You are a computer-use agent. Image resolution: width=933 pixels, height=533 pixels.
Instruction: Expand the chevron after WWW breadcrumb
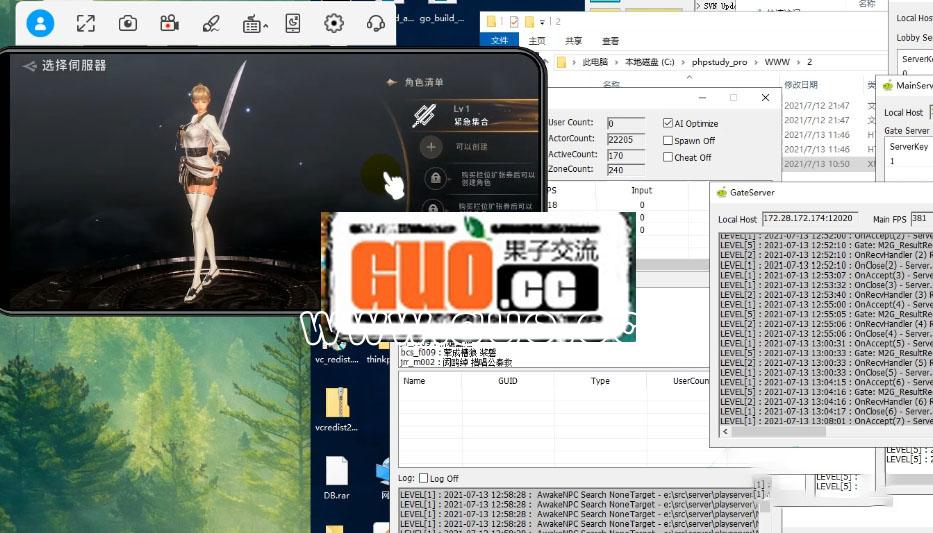tap(798, 62)
